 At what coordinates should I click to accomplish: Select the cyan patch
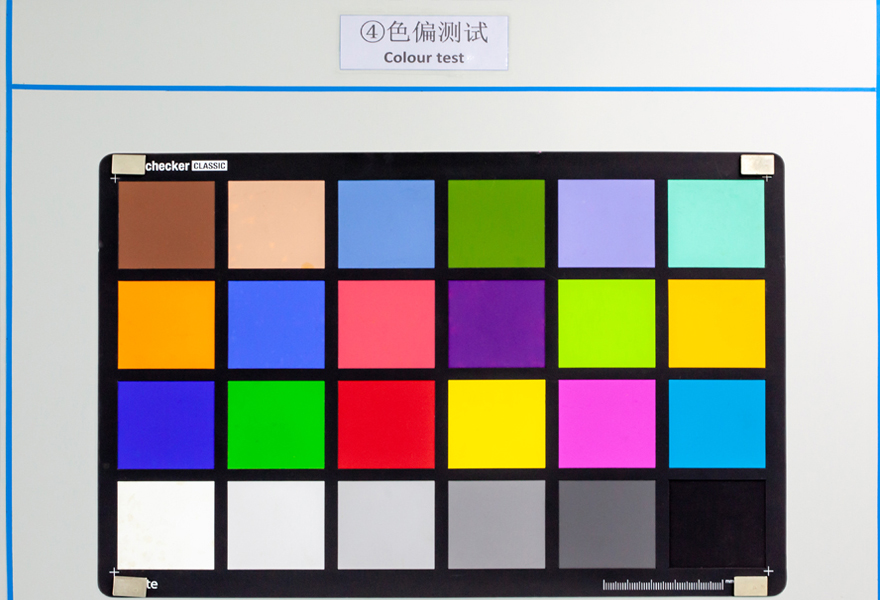pyautogui.click(x=717, y=424)
